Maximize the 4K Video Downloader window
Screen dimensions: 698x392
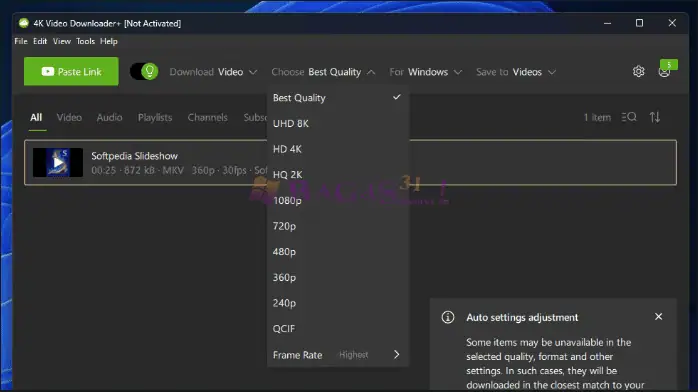coord(639,23)
